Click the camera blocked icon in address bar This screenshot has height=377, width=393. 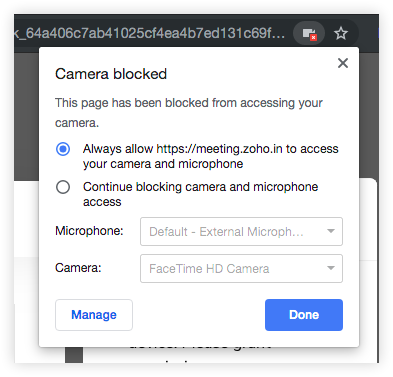pos(309,33)
